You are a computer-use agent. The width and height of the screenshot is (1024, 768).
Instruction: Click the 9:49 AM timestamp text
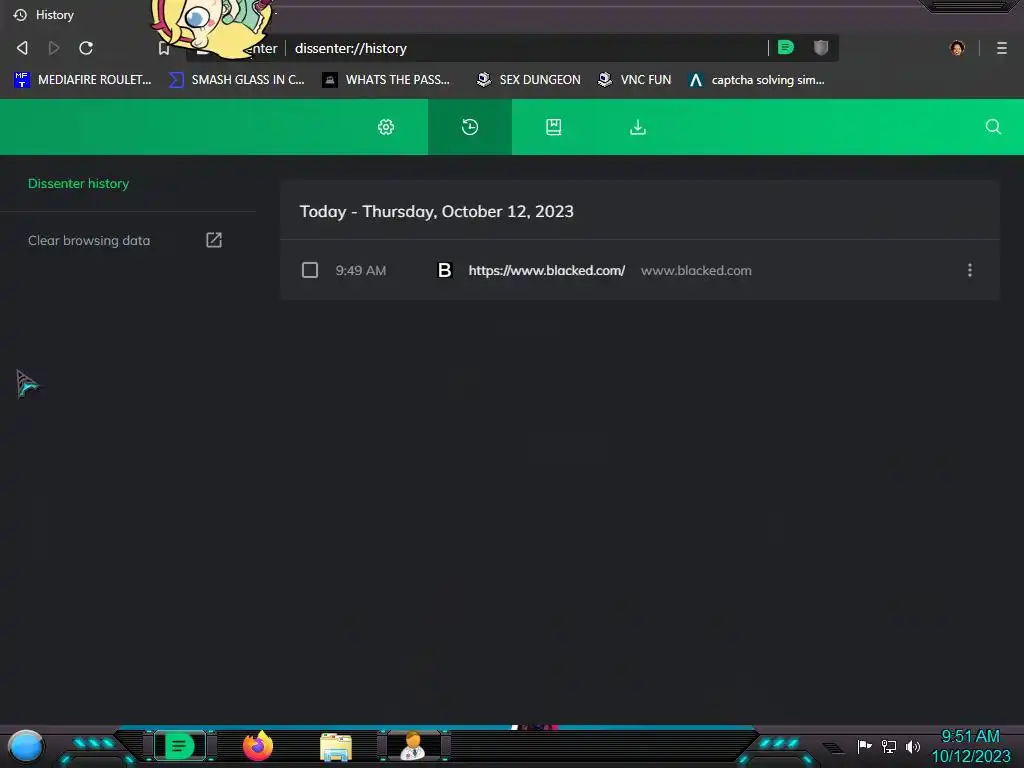(x=360, y=270)
